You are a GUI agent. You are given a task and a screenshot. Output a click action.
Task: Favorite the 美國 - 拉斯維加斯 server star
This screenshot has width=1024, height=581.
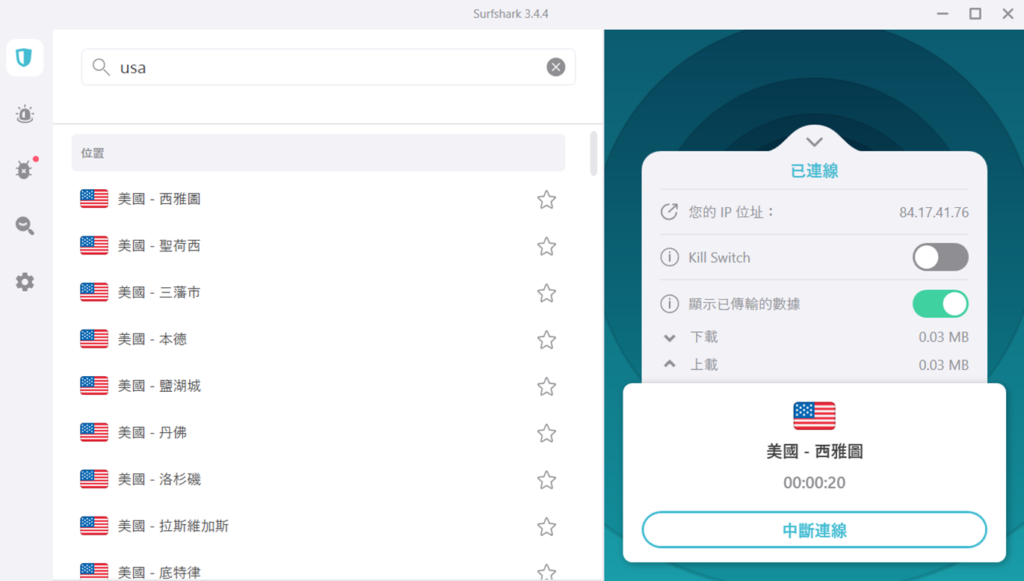[x=547, y=526]
